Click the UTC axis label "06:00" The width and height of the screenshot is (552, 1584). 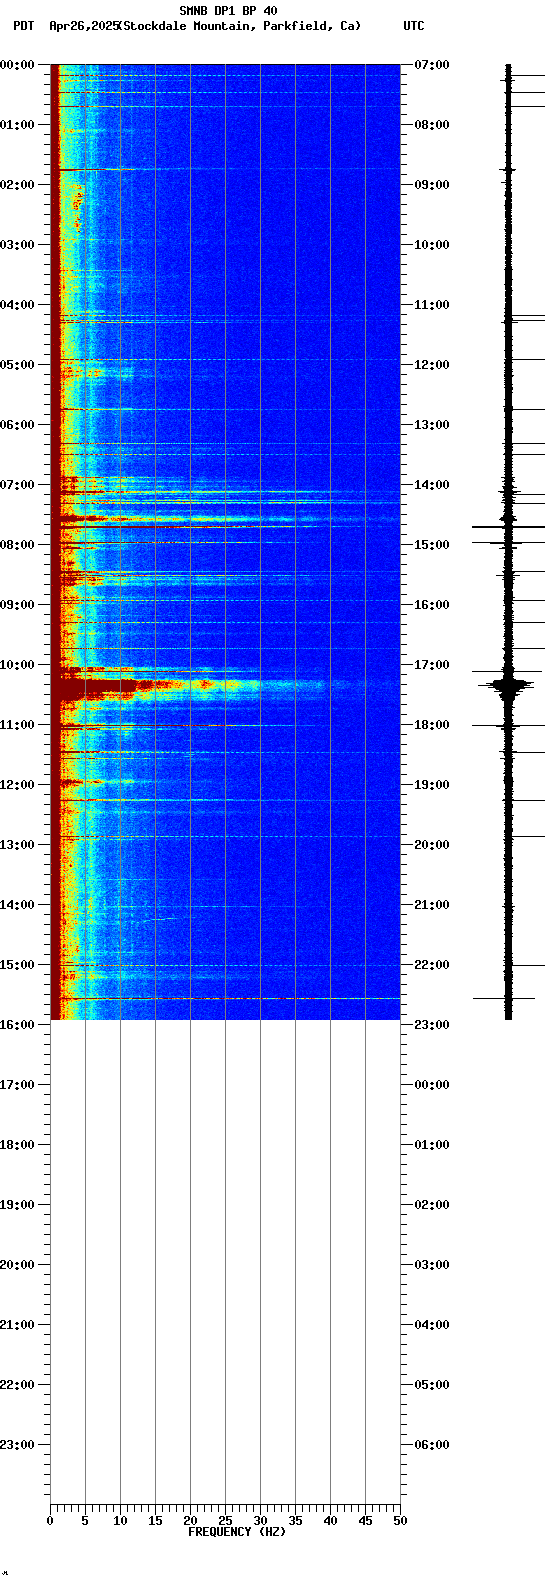click(x=432, y=1445)
